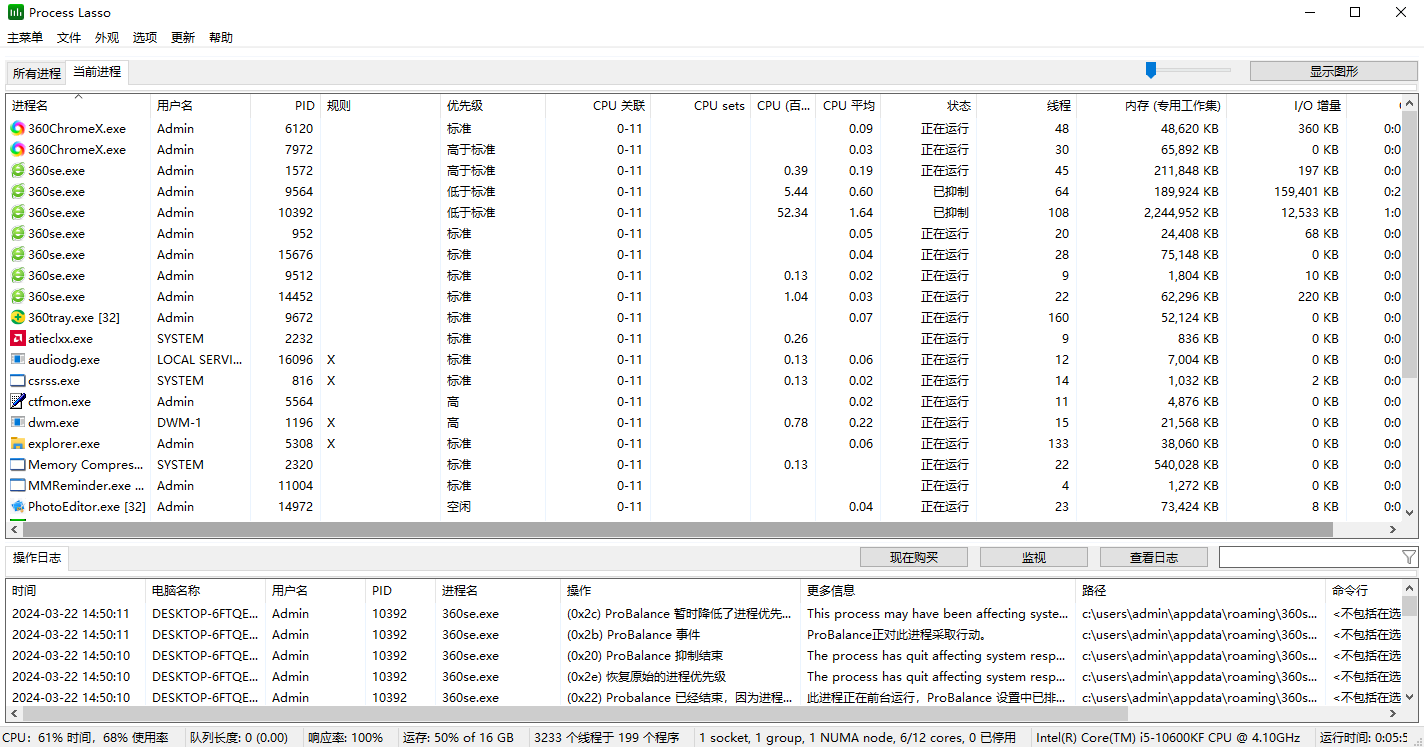Click the 显示图形 button
1424x747 pixels.
pyautogui.click(x=1334, y=71)
